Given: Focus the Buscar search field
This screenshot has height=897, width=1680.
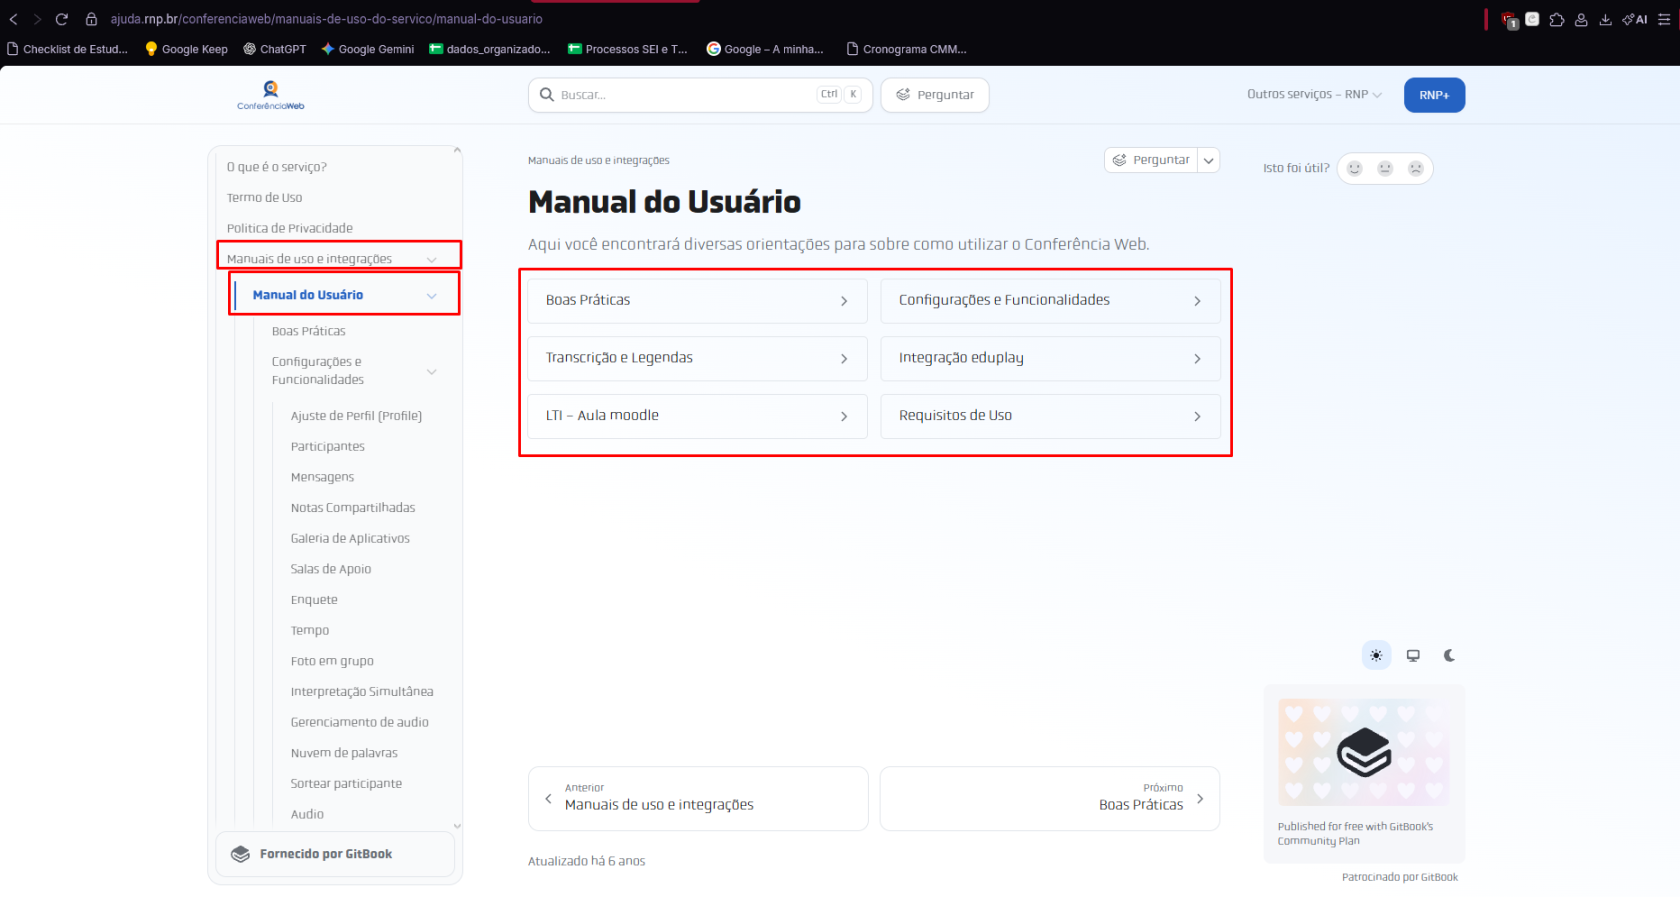Looking at the screenshot, I should point(700,95).
